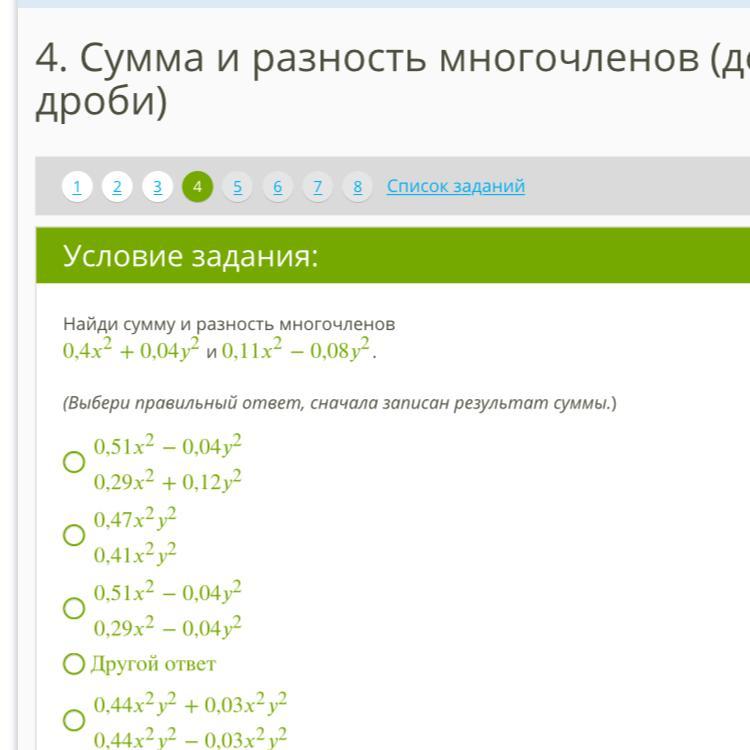Select answer 0,47x²y² and 0,41x²y²
750x750 pixels.
pos(74,535)
